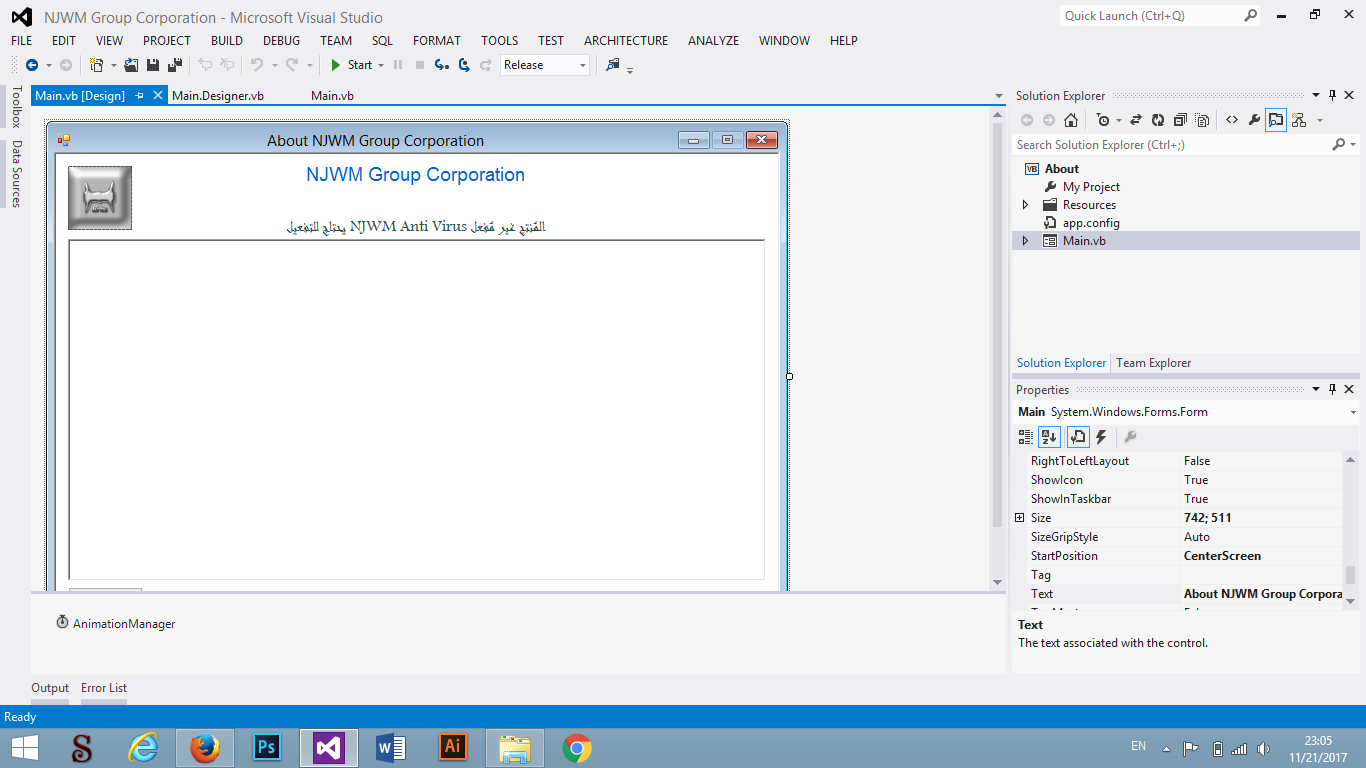
Task: Open the FORMAT menu
Action: [437, 41]
